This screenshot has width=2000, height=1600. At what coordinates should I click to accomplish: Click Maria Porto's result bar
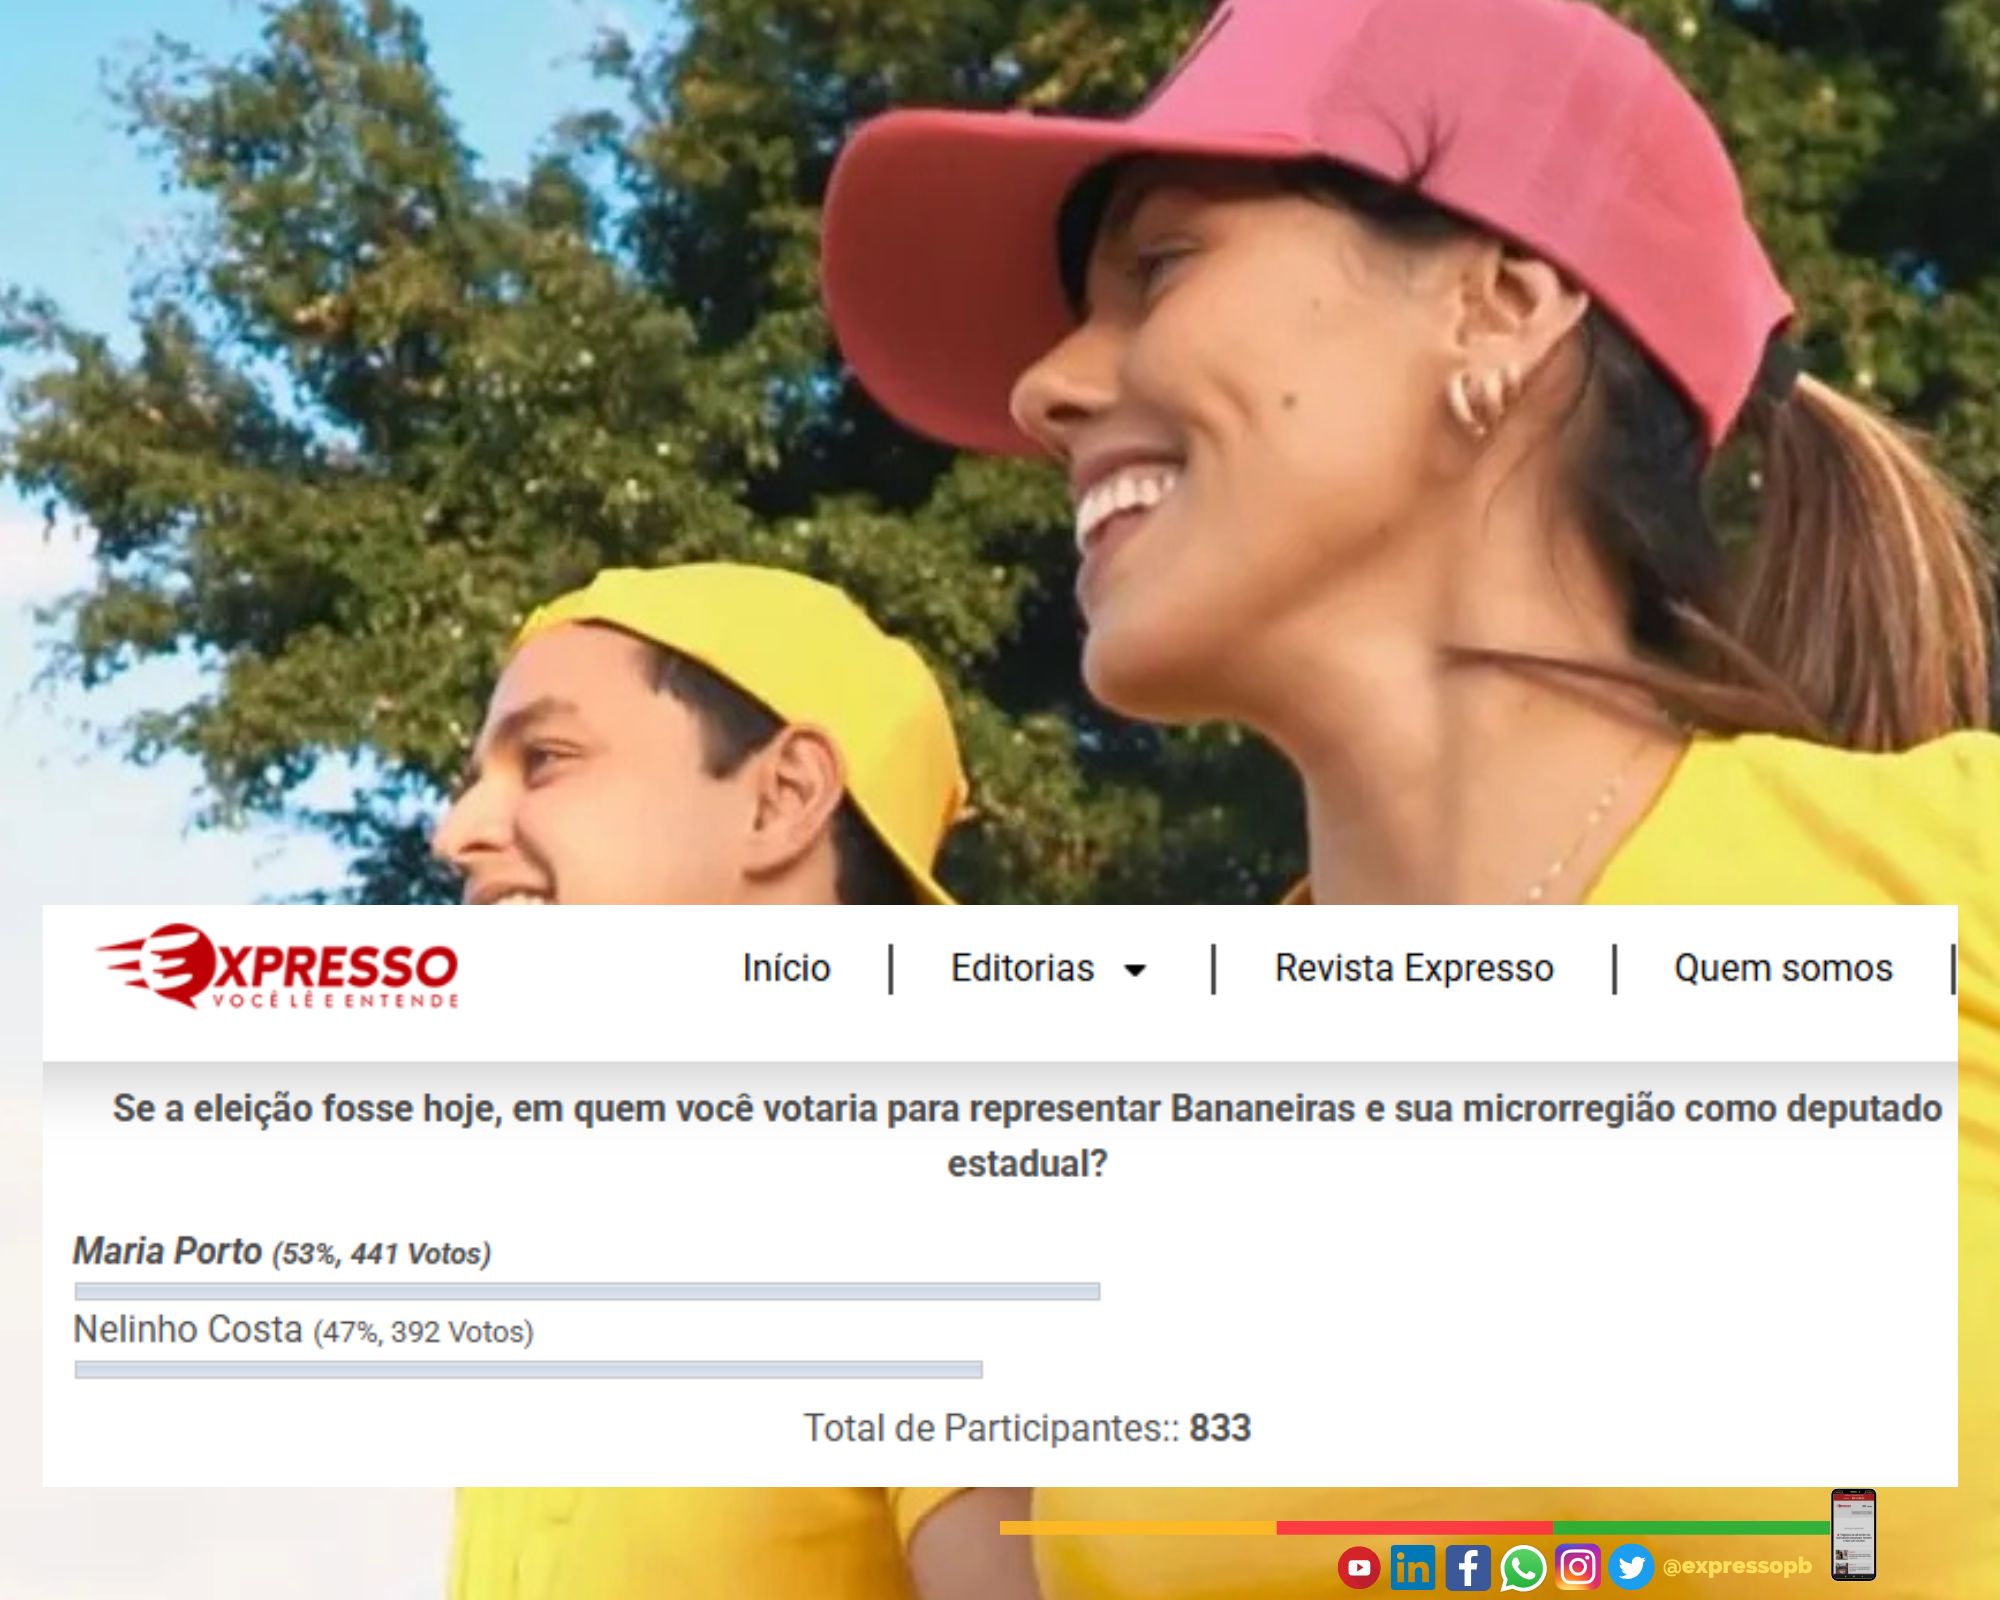coord(587,1291)
